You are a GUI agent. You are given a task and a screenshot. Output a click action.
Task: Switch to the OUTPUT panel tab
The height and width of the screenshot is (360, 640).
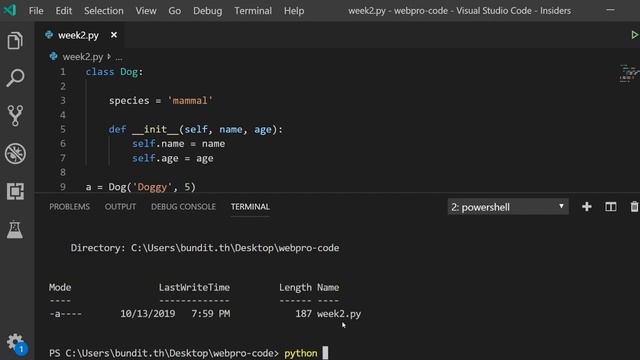click(120, 207)
